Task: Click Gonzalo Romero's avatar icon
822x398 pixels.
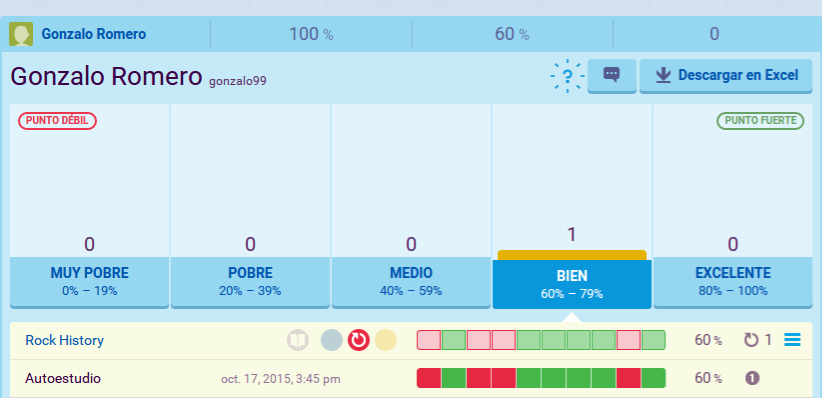Action: click(x=21, y=34)
